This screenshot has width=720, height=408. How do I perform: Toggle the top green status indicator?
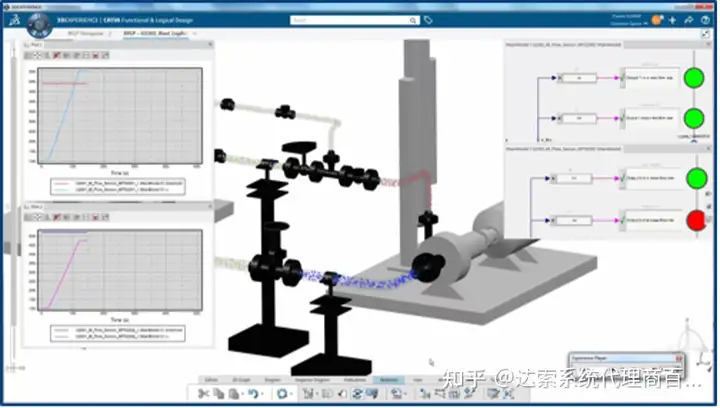point(694,78)
